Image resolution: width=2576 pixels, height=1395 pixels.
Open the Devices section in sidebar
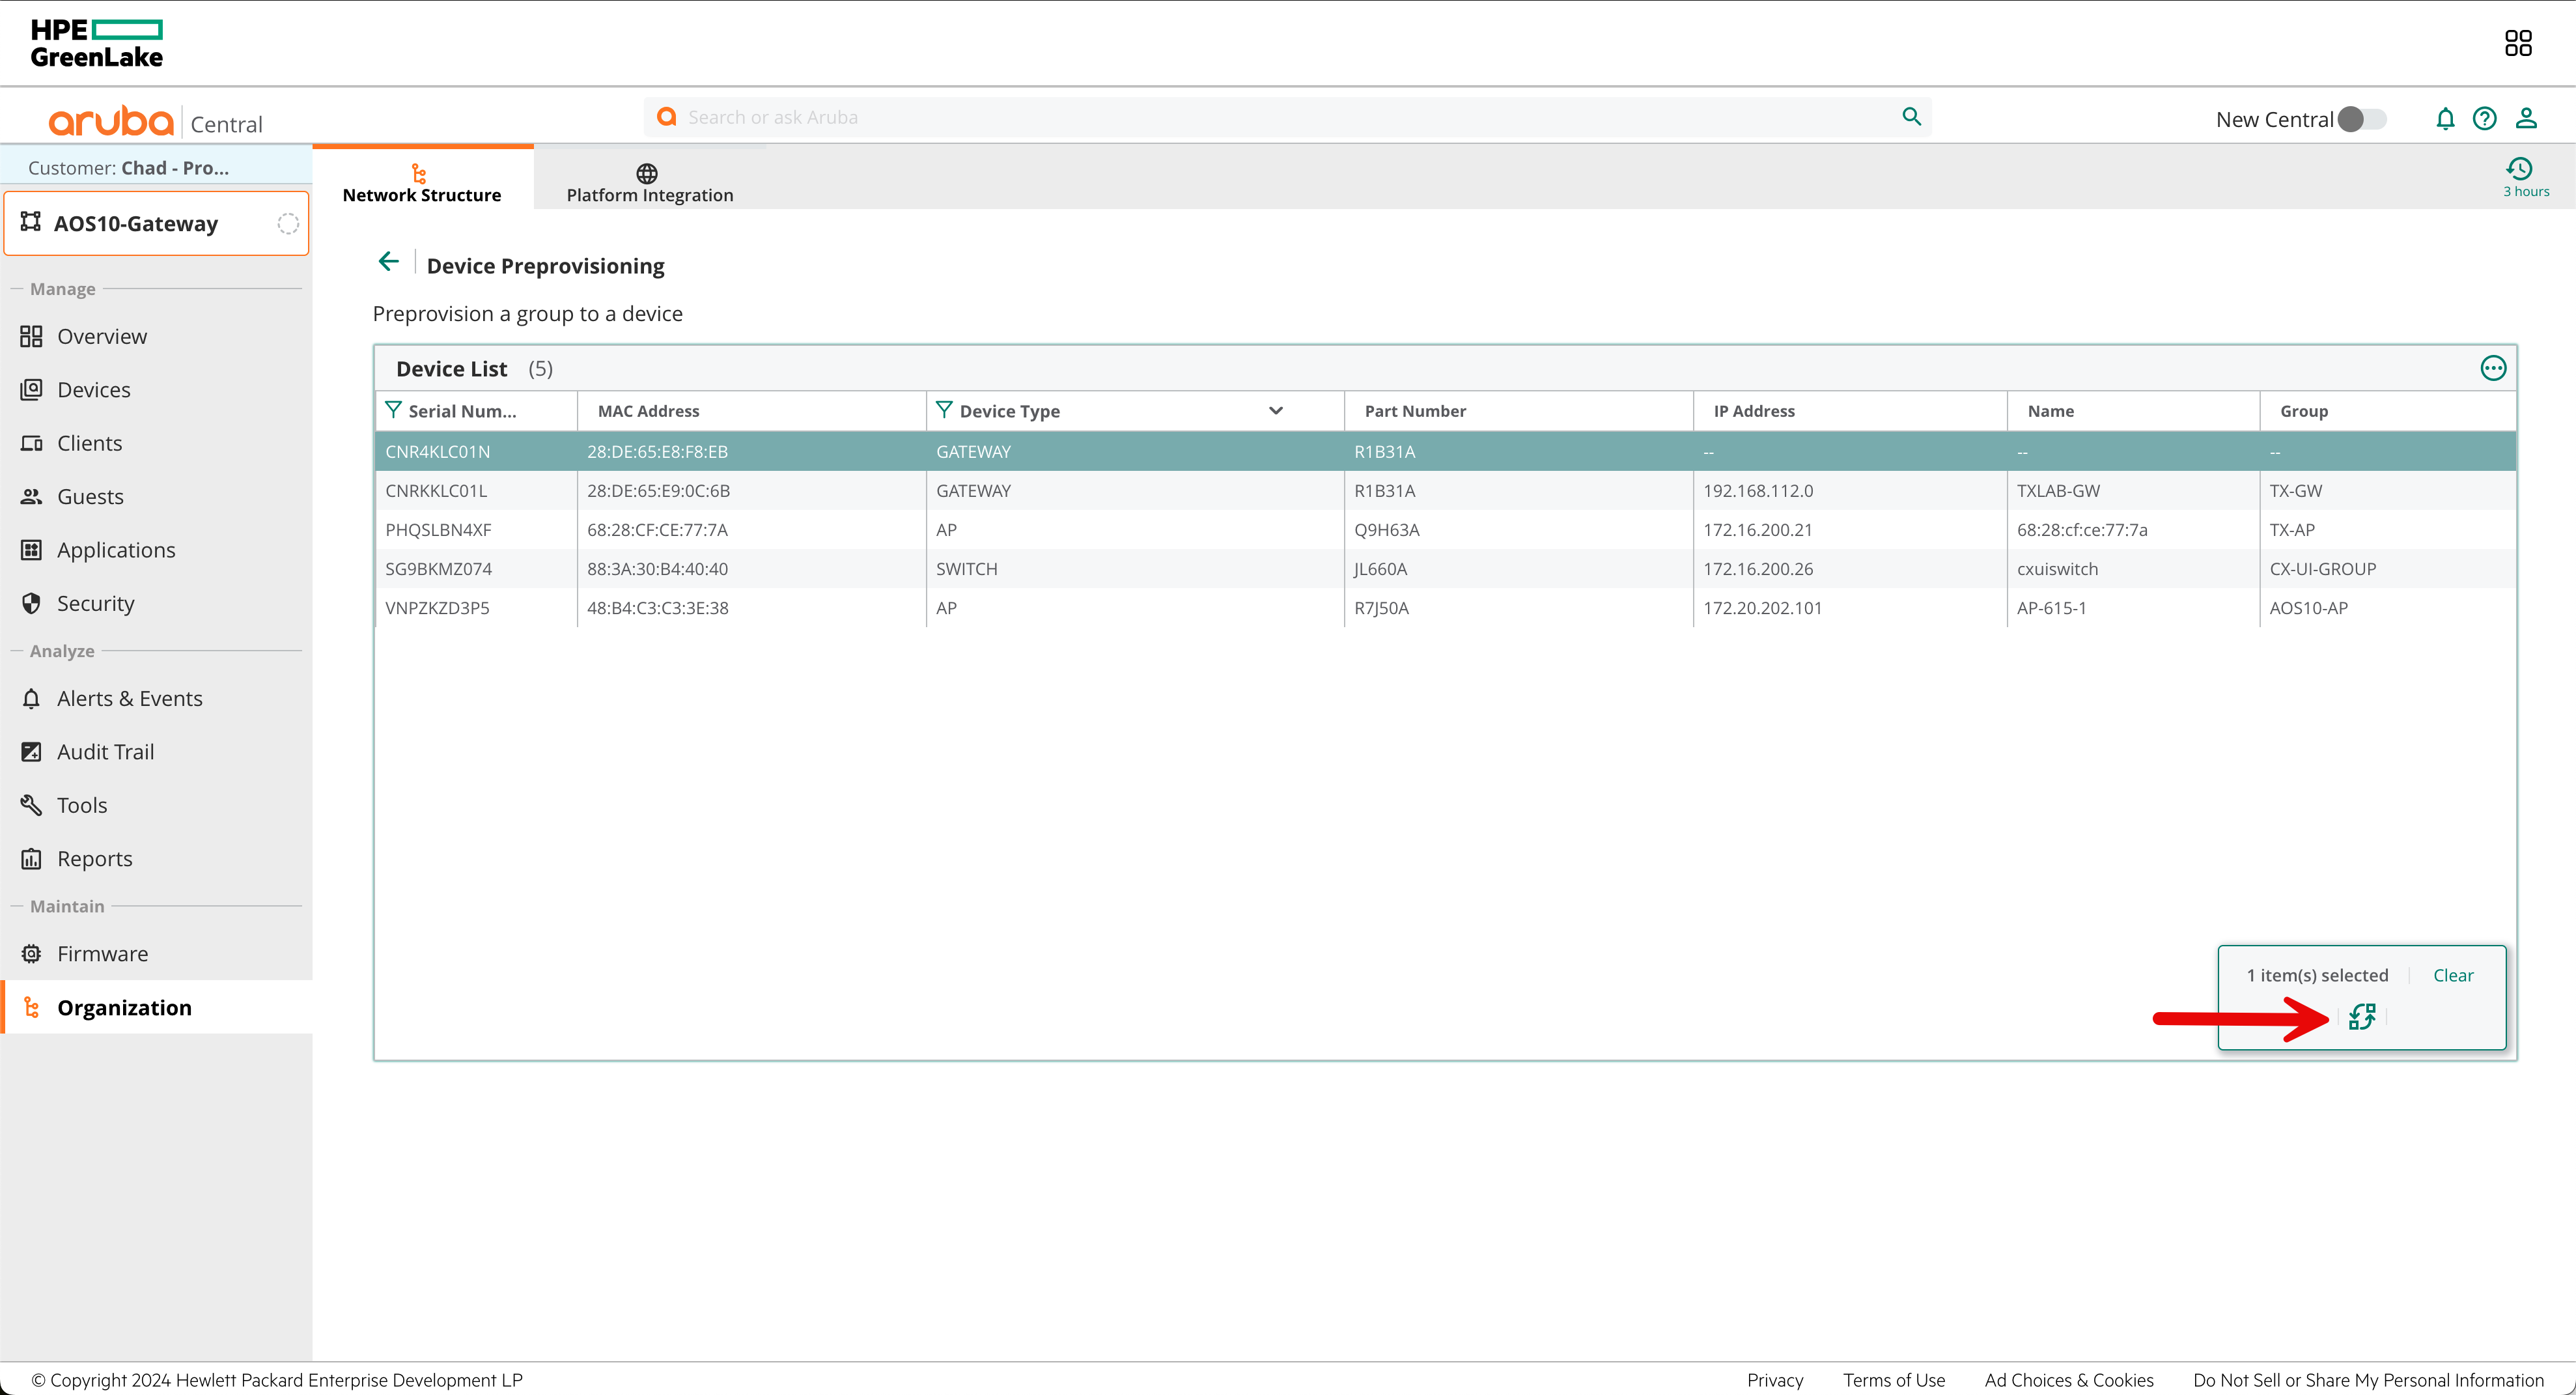pyautogui.click(x=93, y=389)
